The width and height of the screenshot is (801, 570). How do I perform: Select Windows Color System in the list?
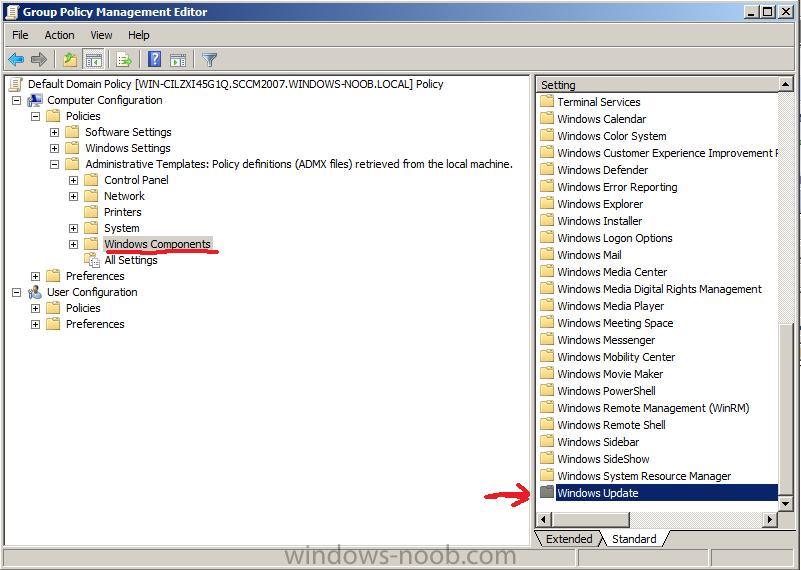pos(611,136)
